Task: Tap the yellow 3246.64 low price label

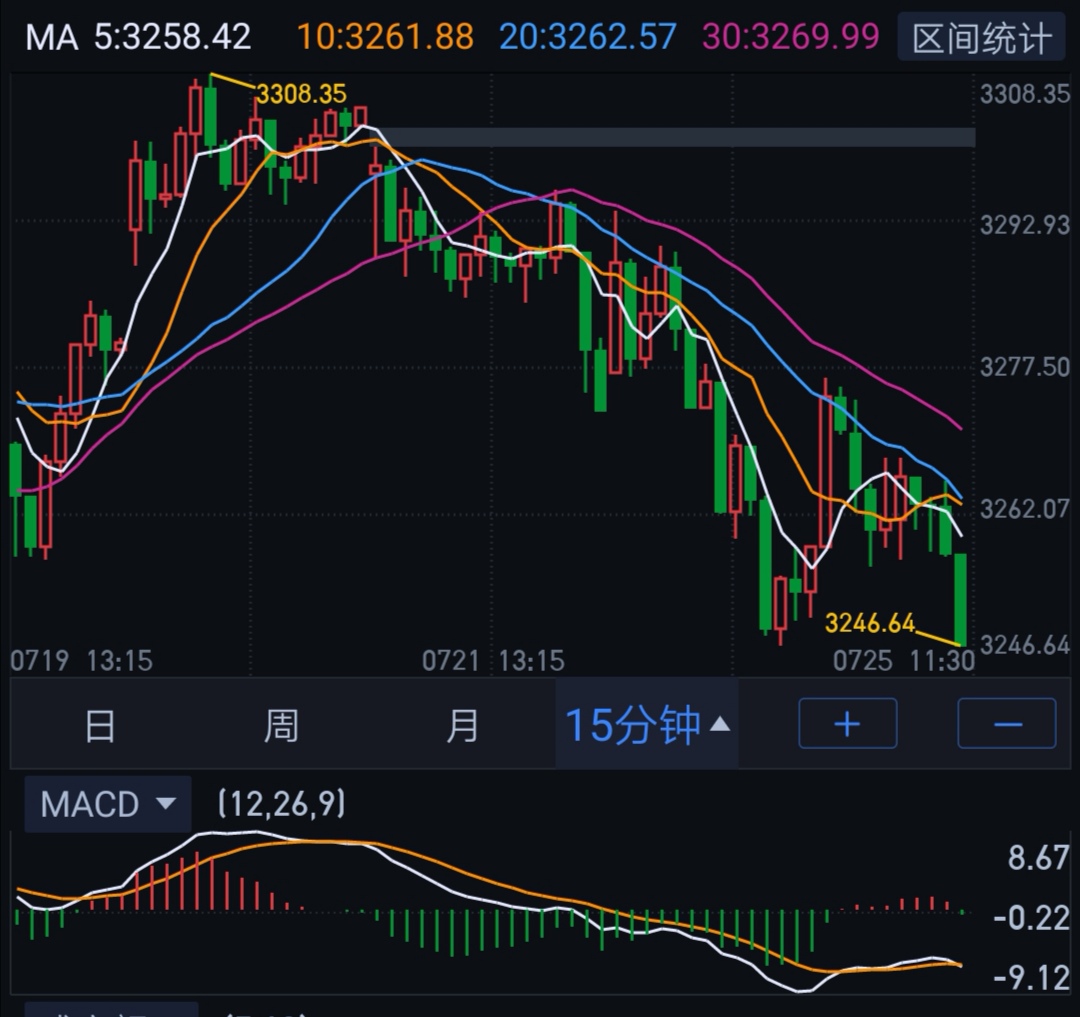Action: click(870, 623)
